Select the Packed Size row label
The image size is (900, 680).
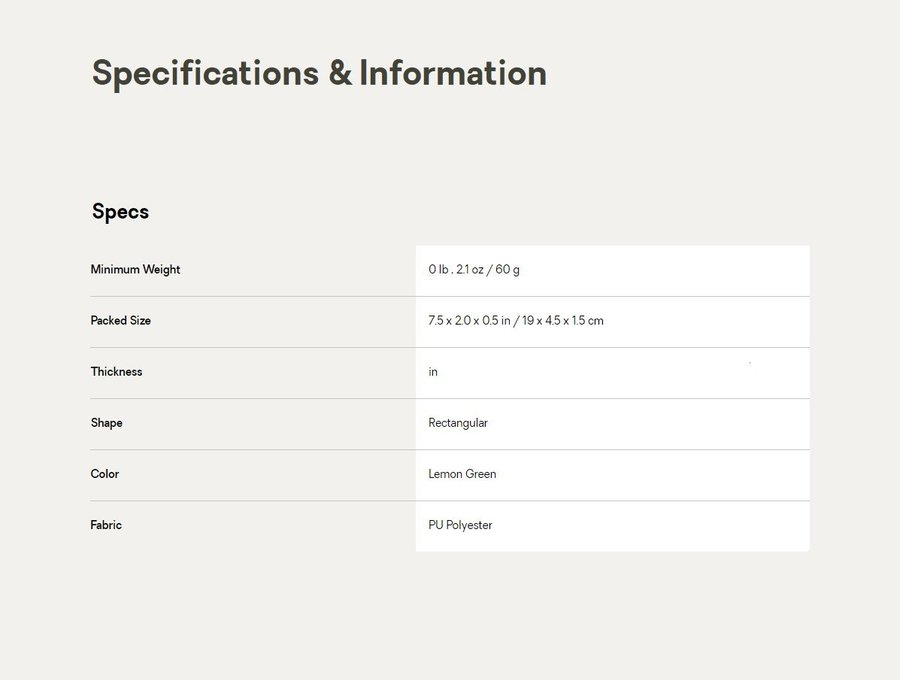[x=121, y=321]
